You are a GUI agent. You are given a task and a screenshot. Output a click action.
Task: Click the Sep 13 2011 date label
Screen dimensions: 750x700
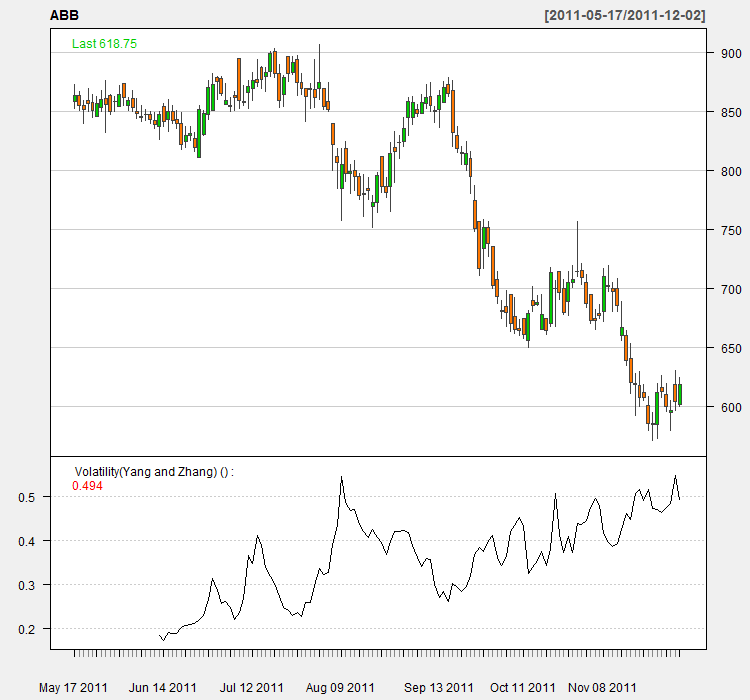click(439, 688)
